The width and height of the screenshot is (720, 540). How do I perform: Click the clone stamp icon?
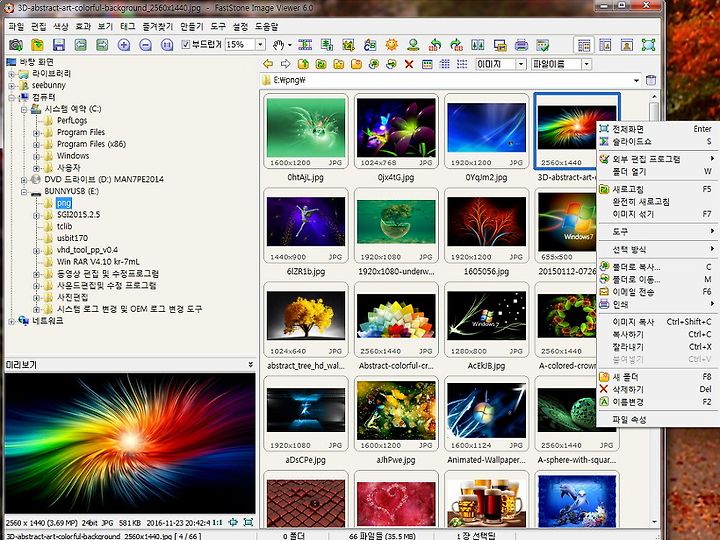coord(413,45)
